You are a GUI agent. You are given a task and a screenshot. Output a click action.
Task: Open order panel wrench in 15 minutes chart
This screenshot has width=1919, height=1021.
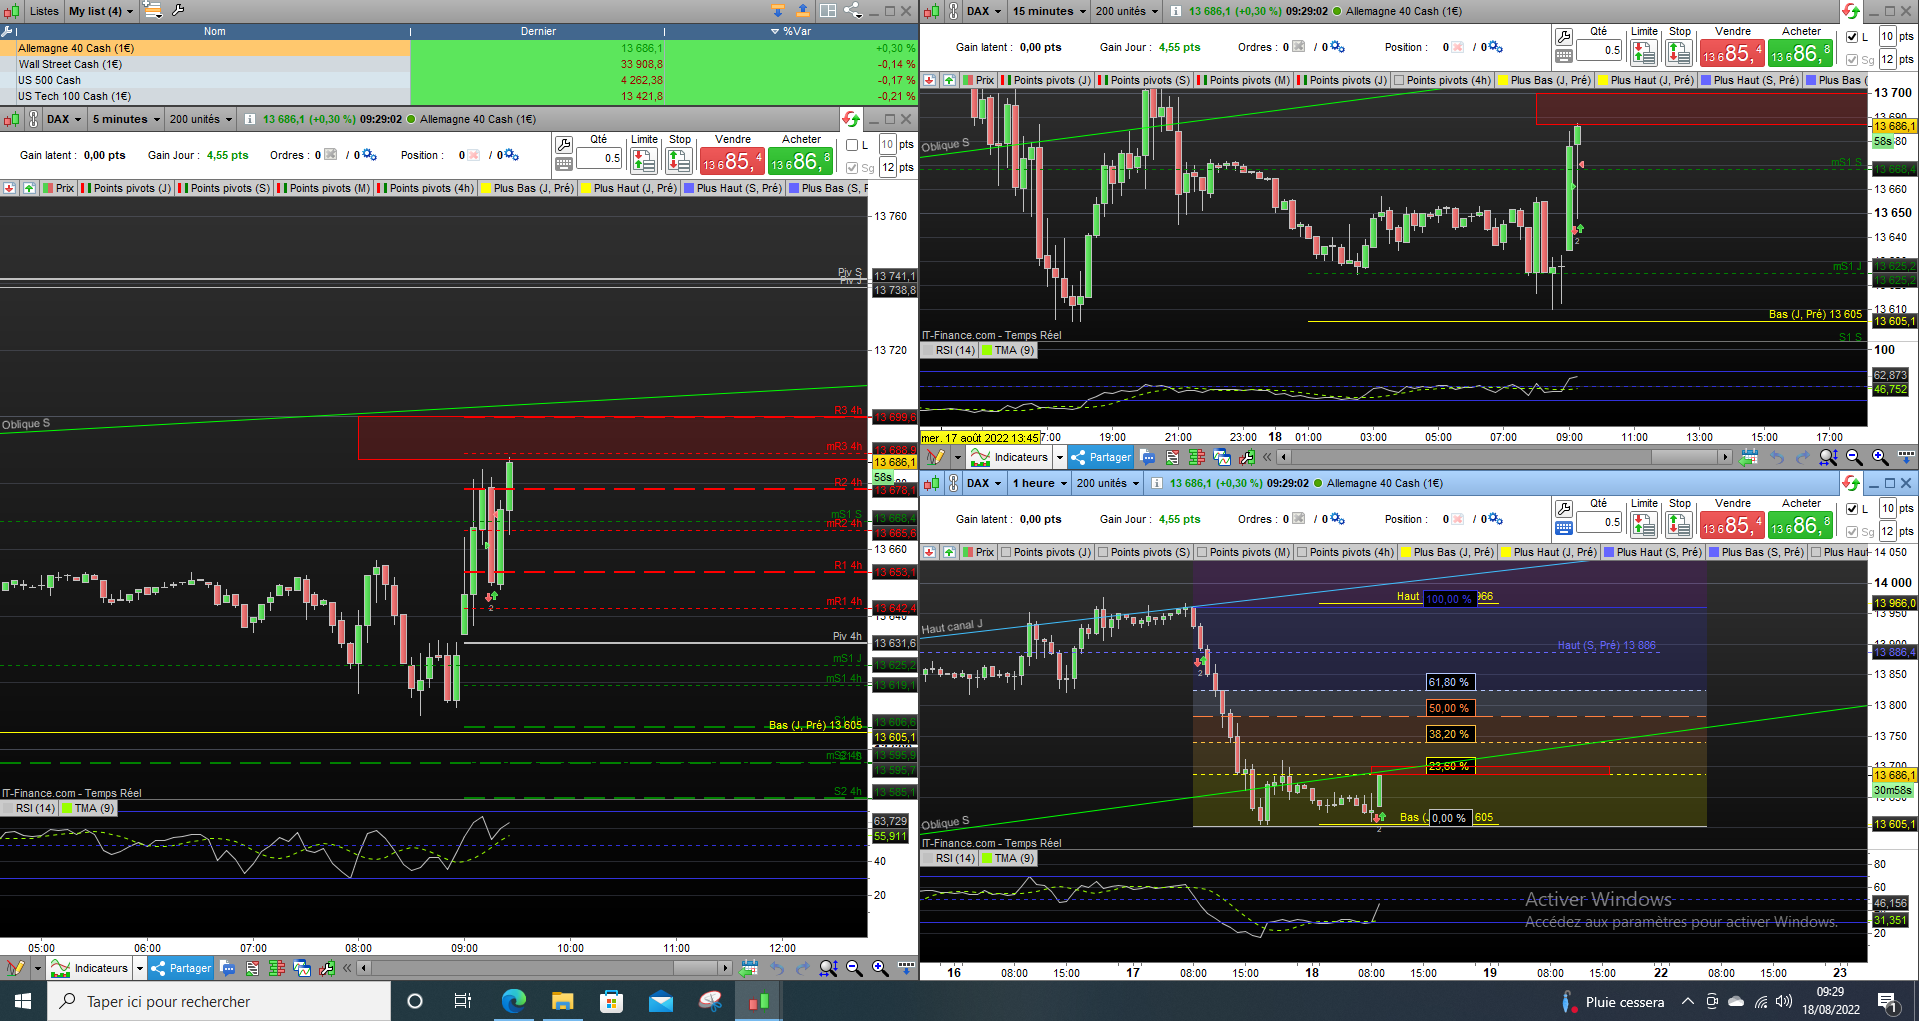pos(1564,37)
